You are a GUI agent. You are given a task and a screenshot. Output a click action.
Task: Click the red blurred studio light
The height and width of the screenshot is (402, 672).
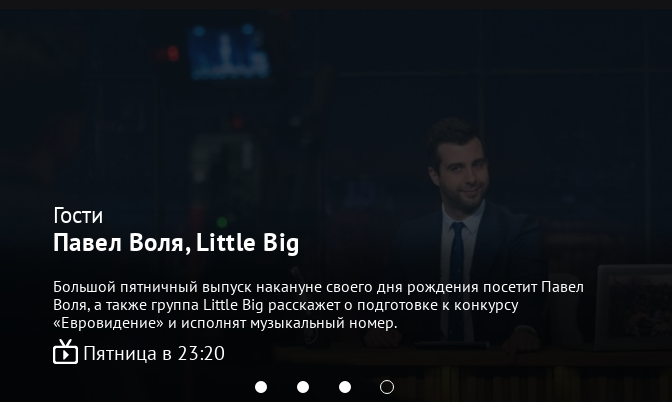172,54
